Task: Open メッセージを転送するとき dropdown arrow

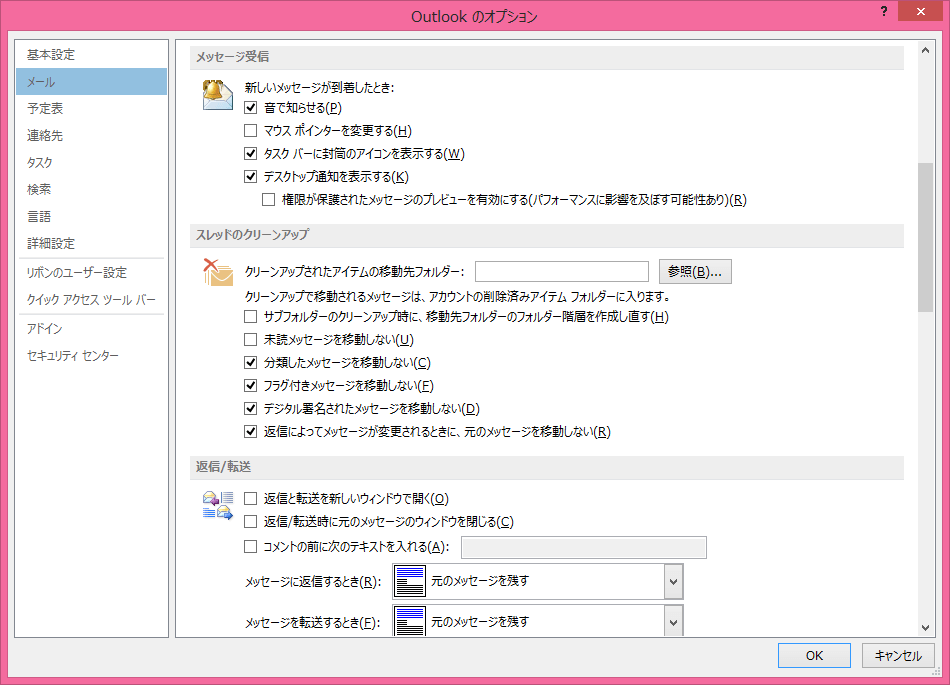Action: pos(673,621)
